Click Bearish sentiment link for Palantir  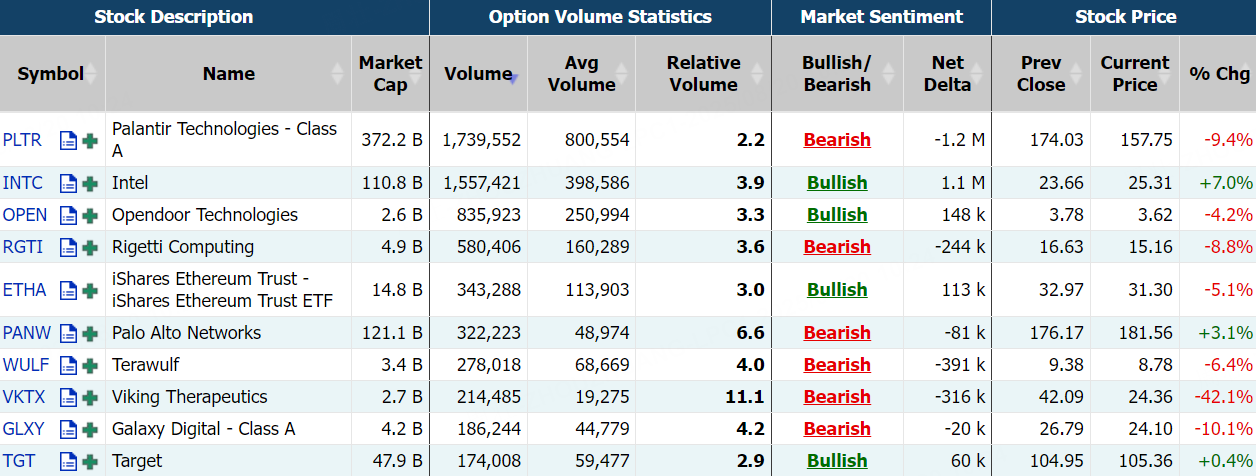[837, 140]
